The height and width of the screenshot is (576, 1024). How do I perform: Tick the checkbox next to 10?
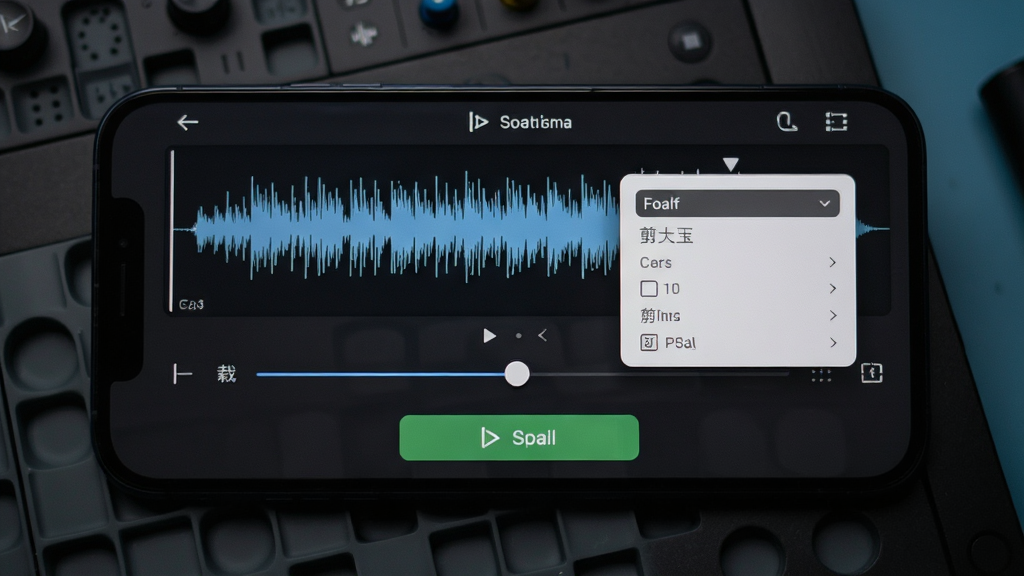click(x=648, y=289)
